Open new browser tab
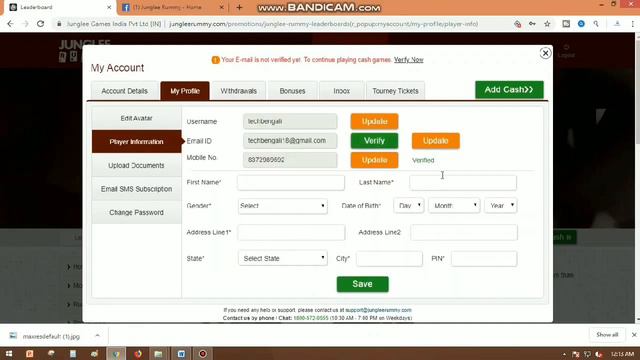This screenshot has height=360, width=640. click(x=239, y=7)
